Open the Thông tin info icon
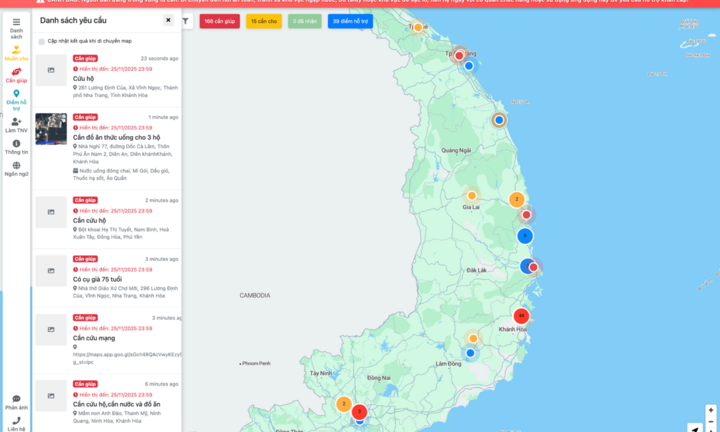The width and height of the screenshot is (720, 432). tap(16, 144)
